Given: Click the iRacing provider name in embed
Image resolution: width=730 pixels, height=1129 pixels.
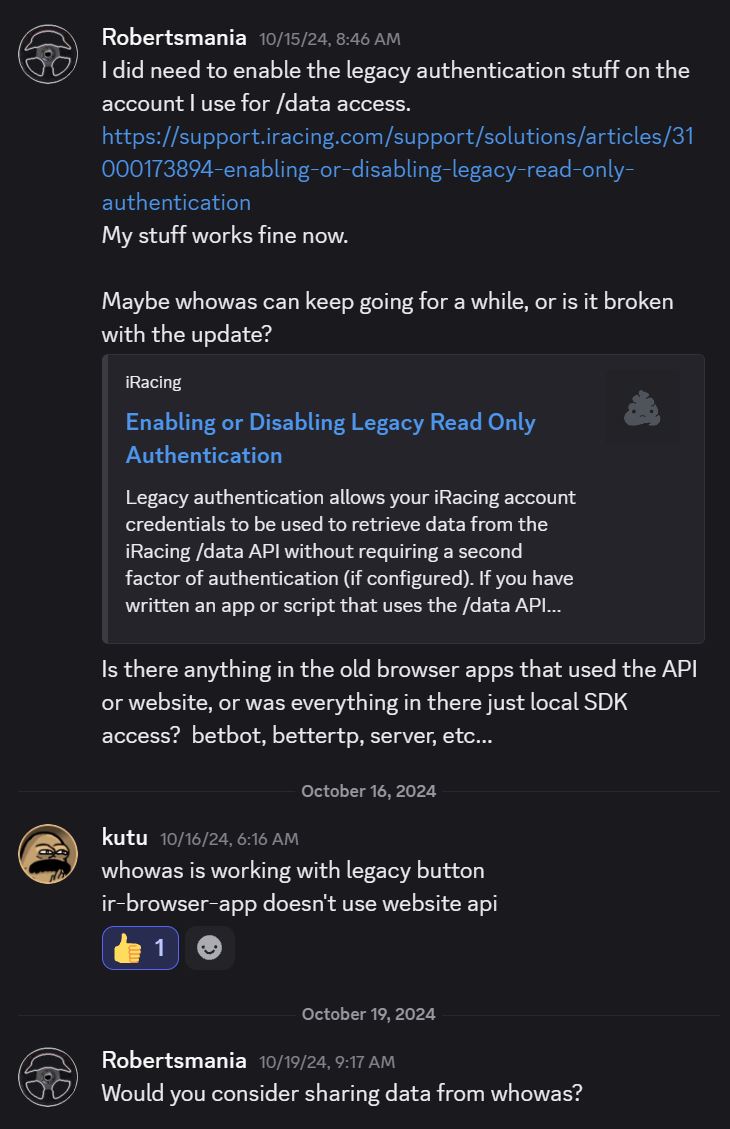Looking at the screenshot, I should pos(153,382).
